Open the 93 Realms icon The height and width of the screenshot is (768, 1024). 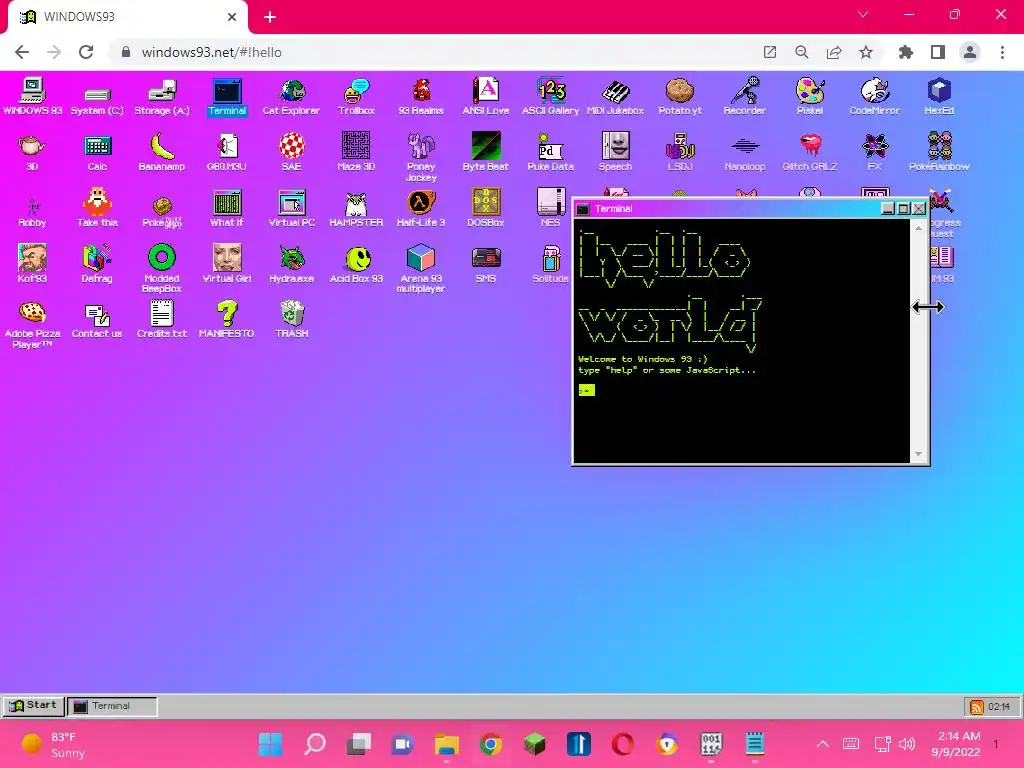(x=421, y=97)
